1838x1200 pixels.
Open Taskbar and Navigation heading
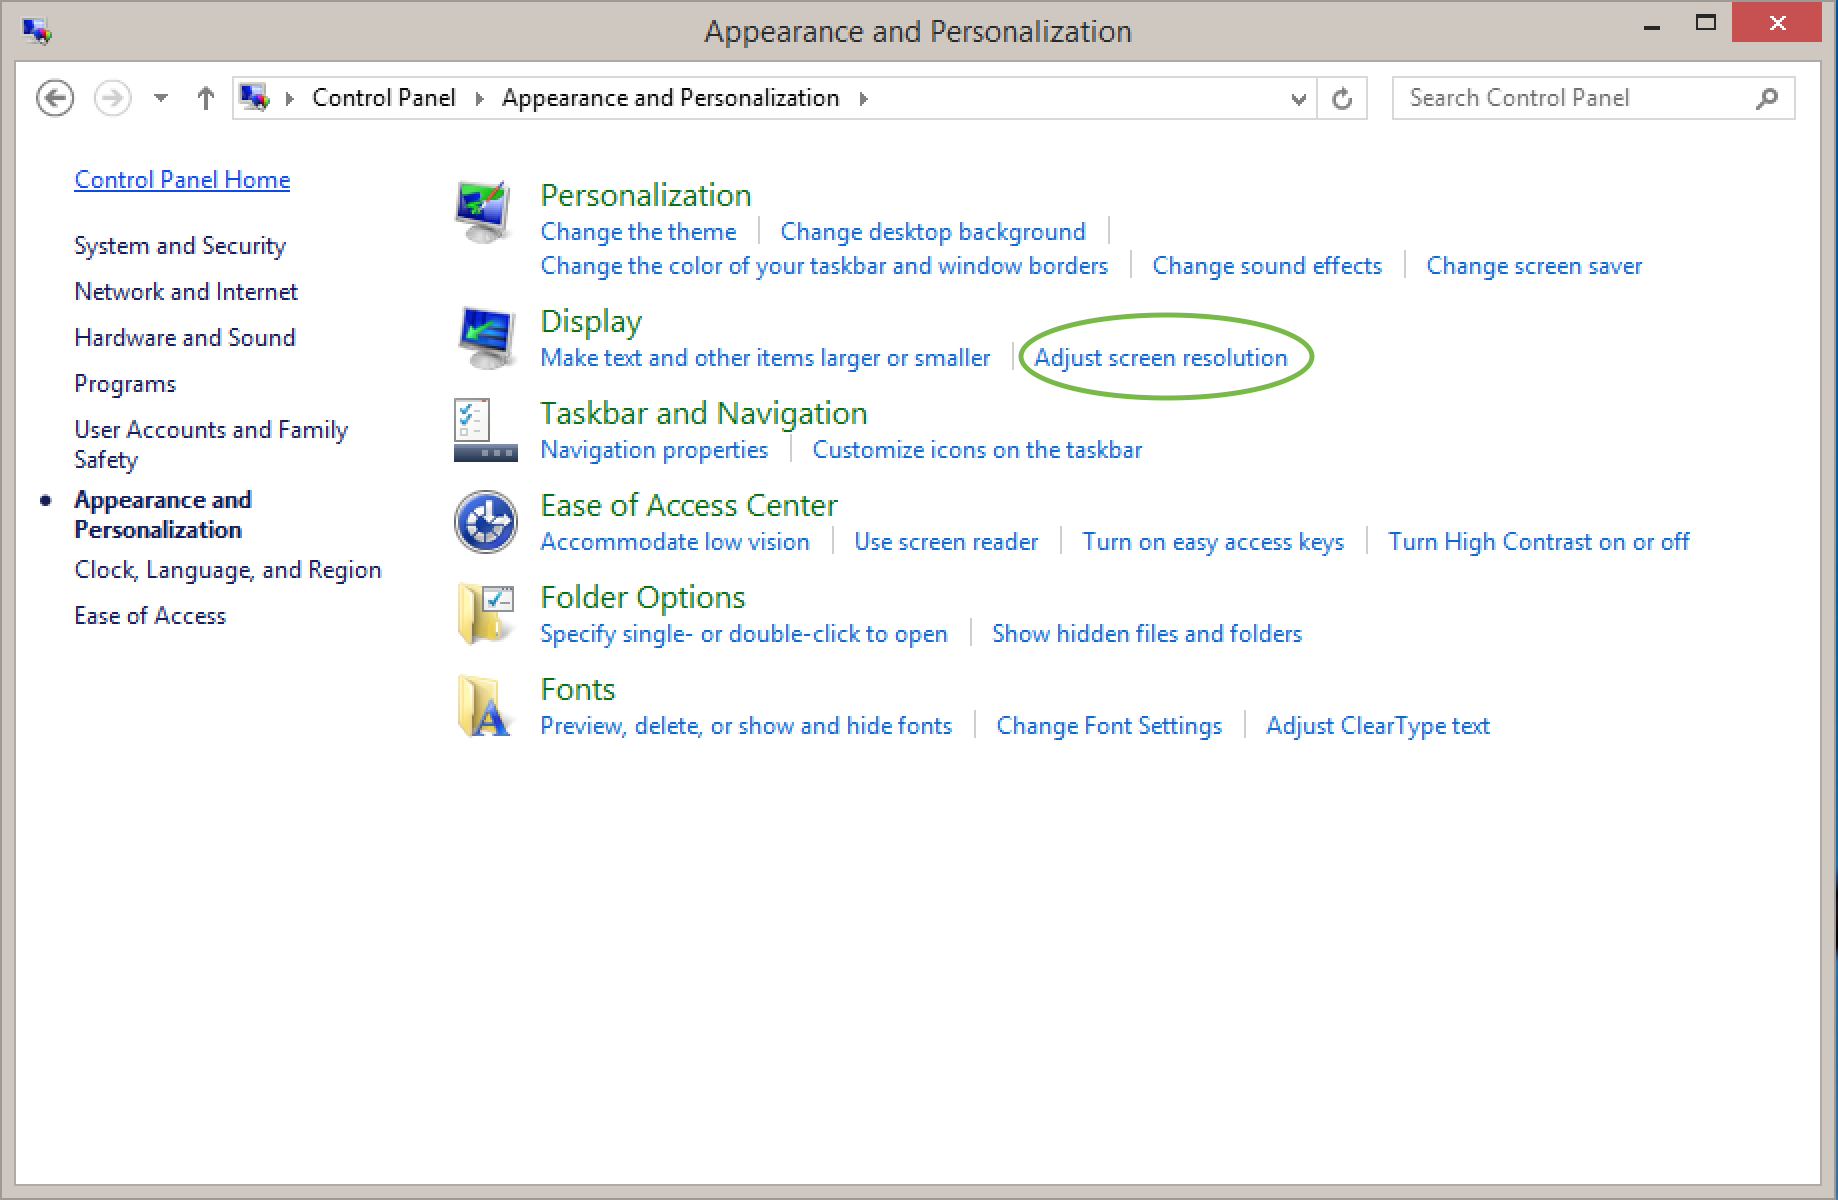[x=704, y=414]
